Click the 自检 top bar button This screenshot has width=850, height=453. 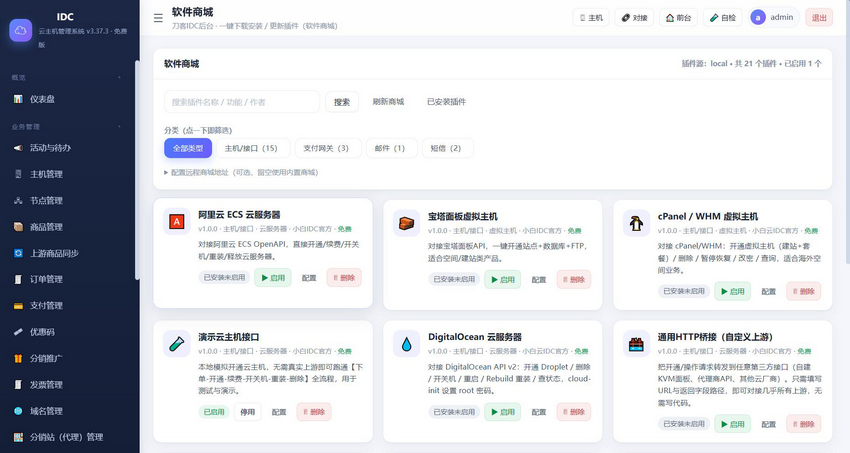[723, 17]
